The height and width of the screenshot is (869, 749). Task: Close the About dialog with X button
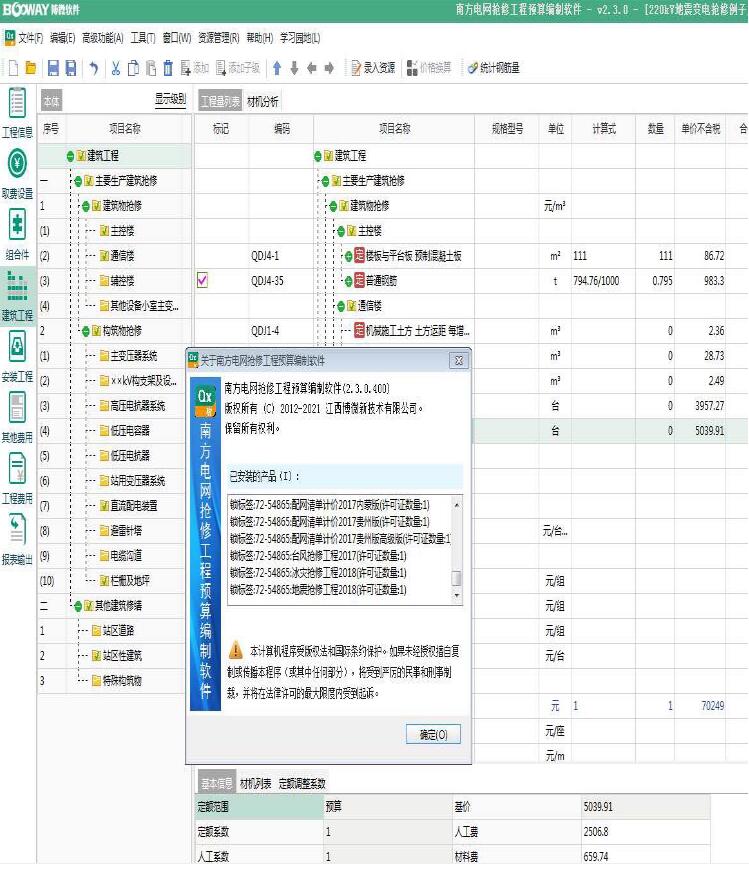point(458,361)
